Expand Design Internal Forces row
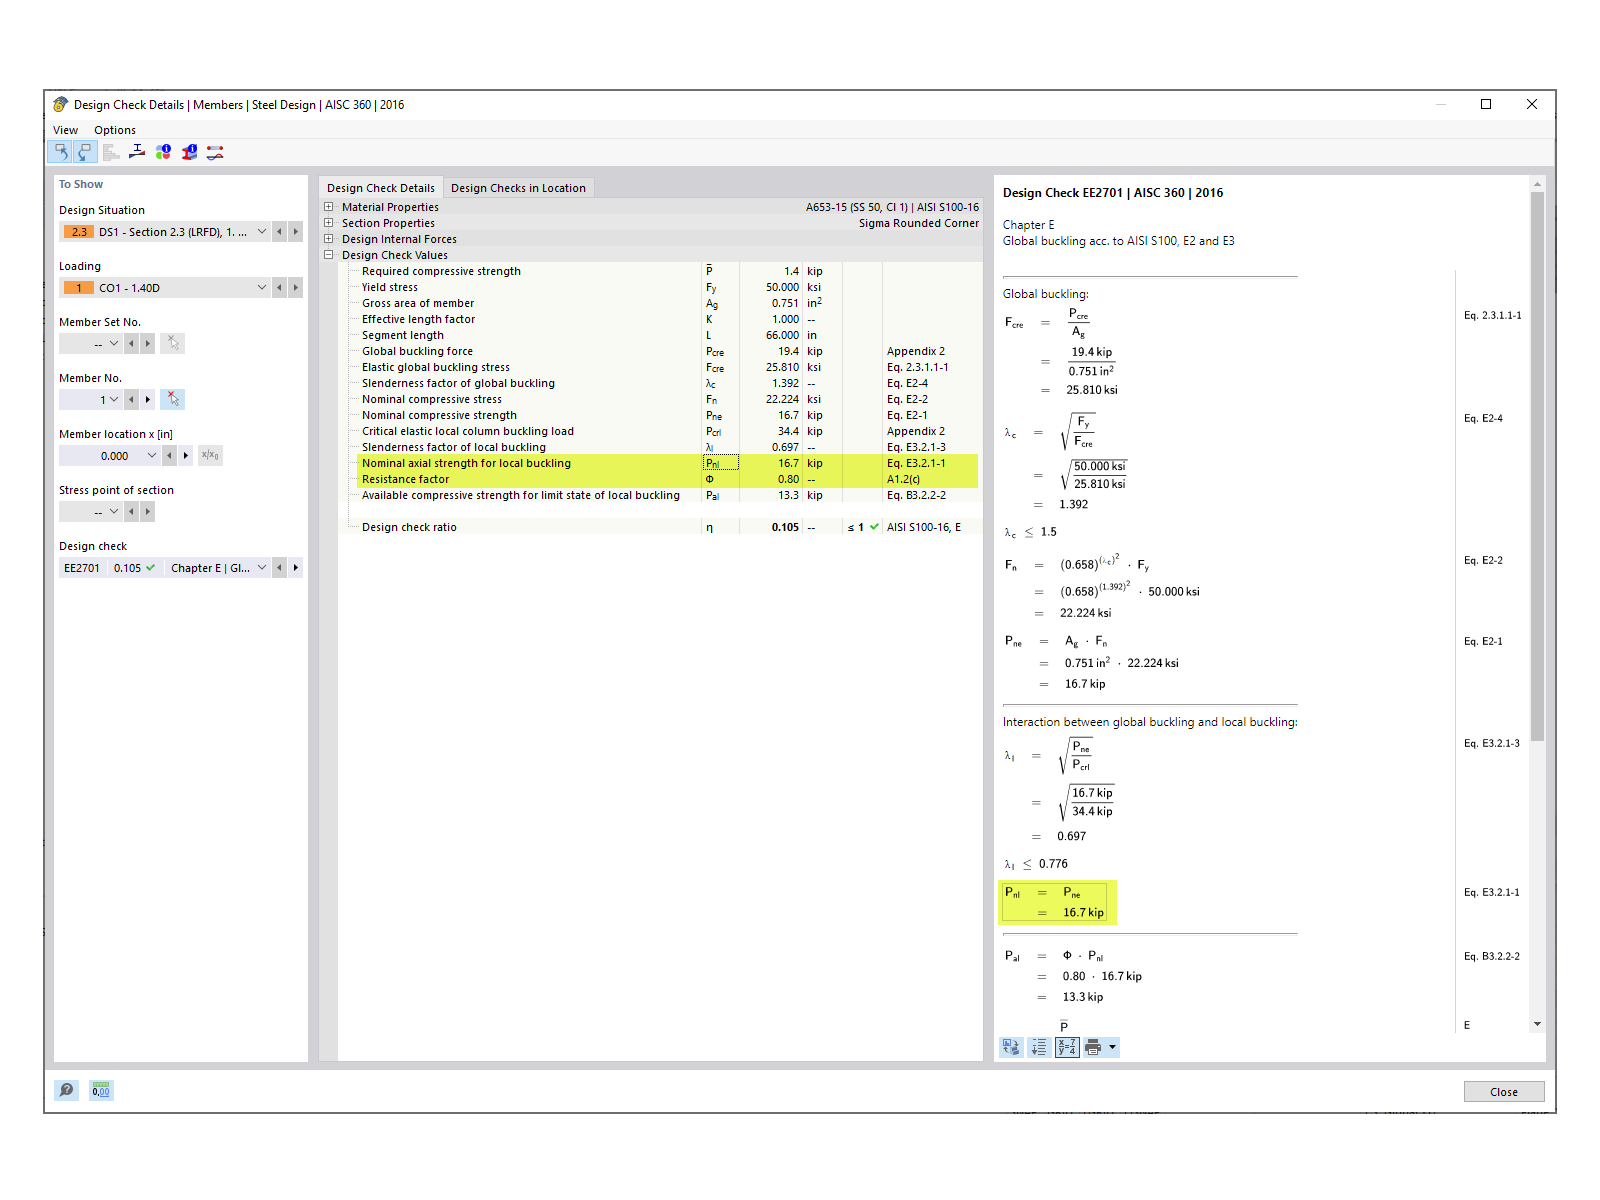This screenshot has height=1200, width=1600. point(328,239)
